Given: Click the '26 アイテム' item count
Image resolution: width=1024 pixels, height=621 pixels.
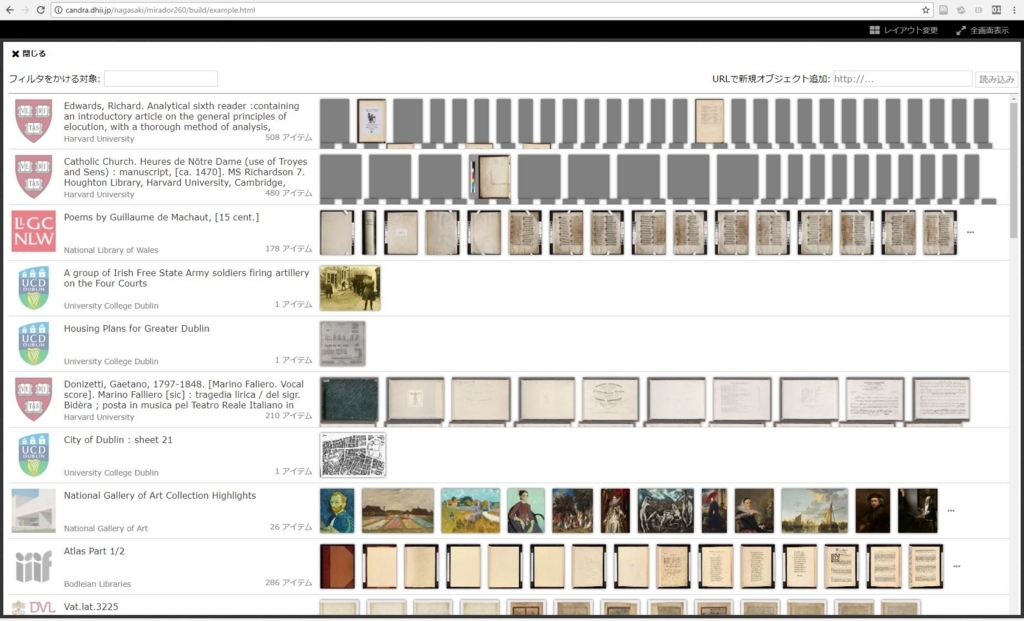Looking at the screenshot, I should (291, 527).
